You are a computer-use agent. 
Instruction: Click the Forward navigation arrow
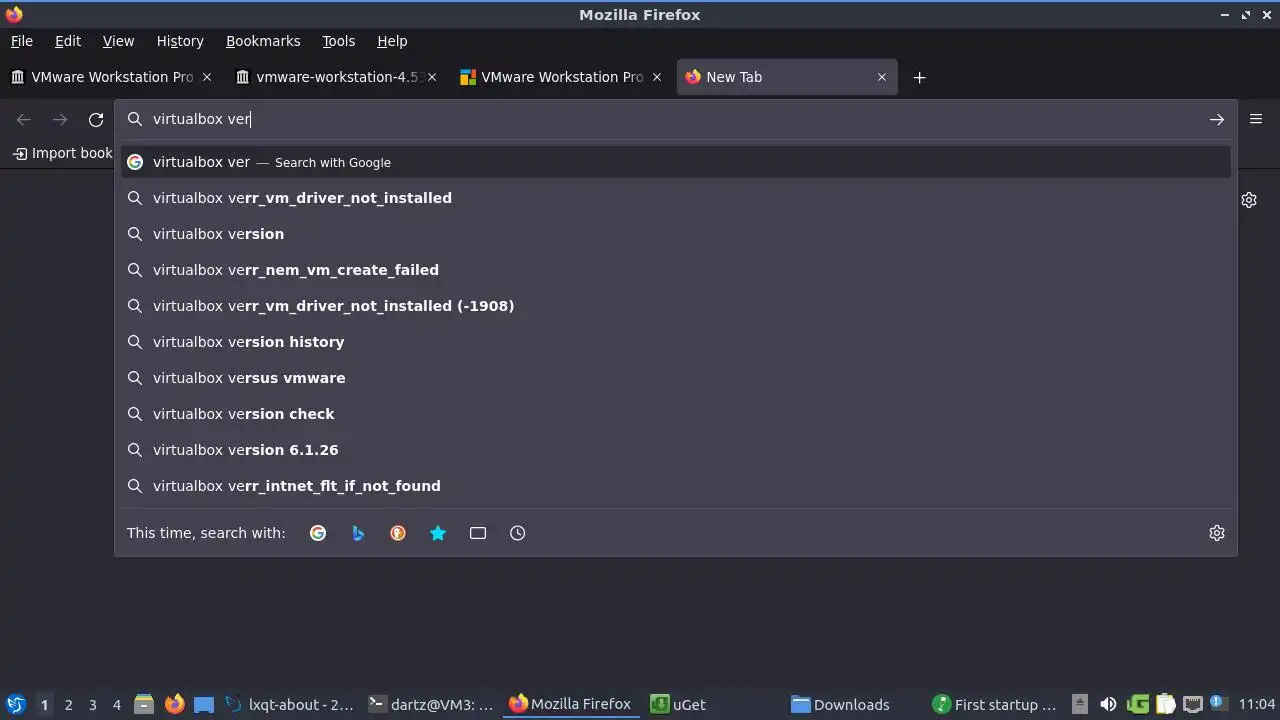60,120
